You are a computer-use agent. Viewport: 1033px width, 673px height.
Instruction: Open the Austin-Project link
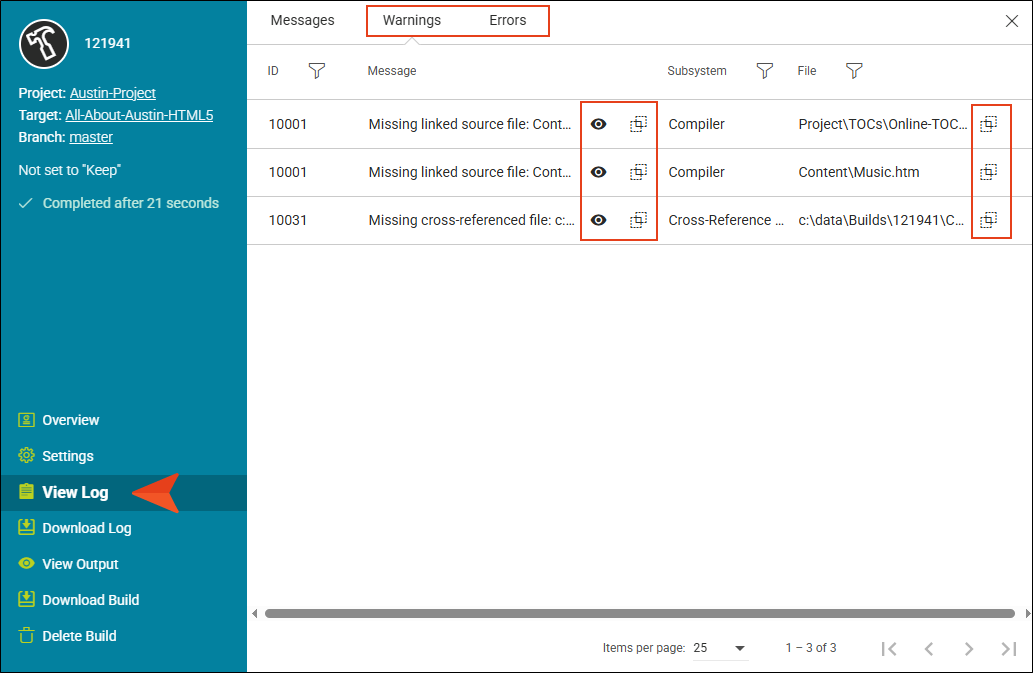point(112,93)
